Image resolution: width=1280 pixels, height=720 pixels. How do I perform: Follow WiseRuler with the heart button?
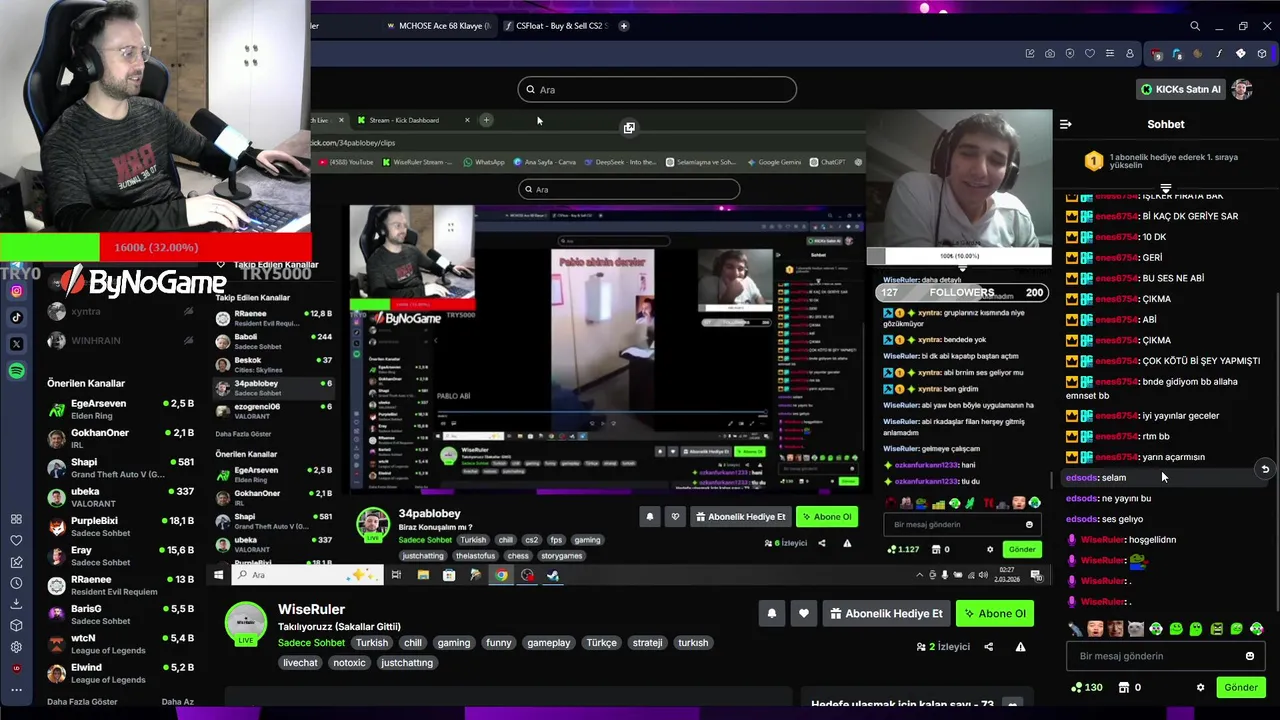pyautogui.click(x=804, y=614)
